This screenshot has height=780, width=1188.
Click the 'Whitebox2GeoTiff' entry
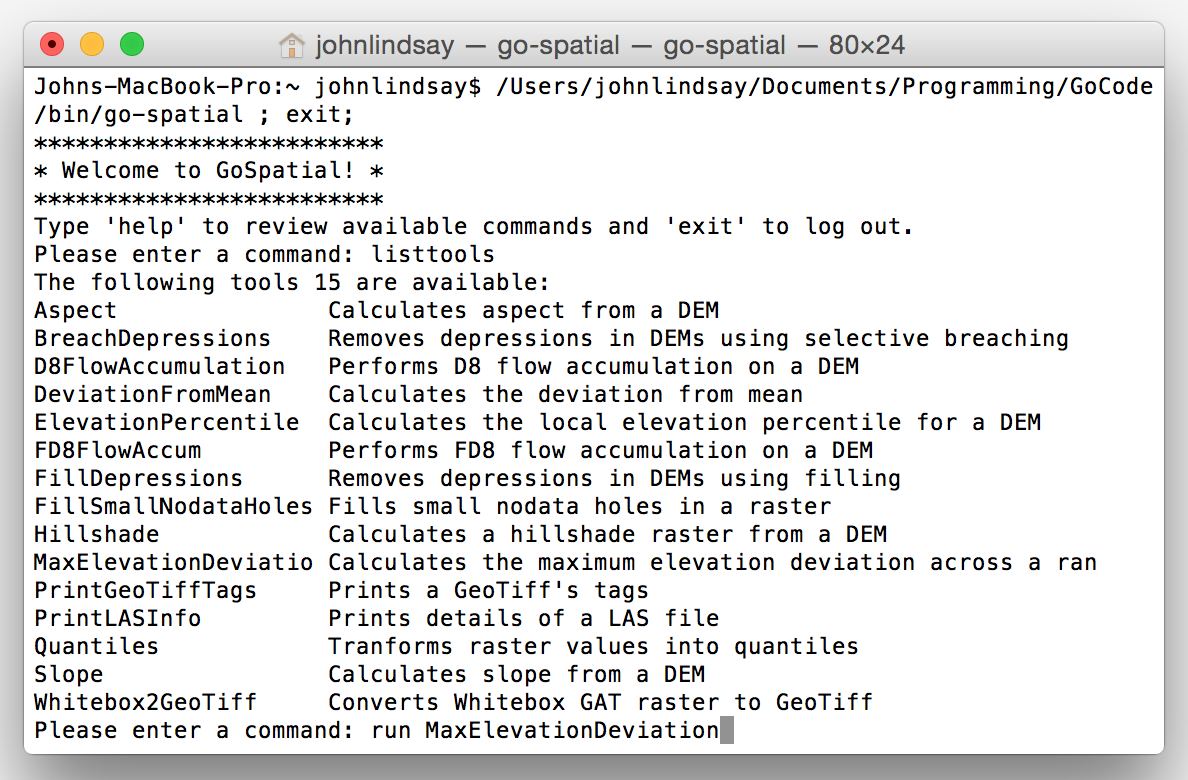[x=145, y=703]
